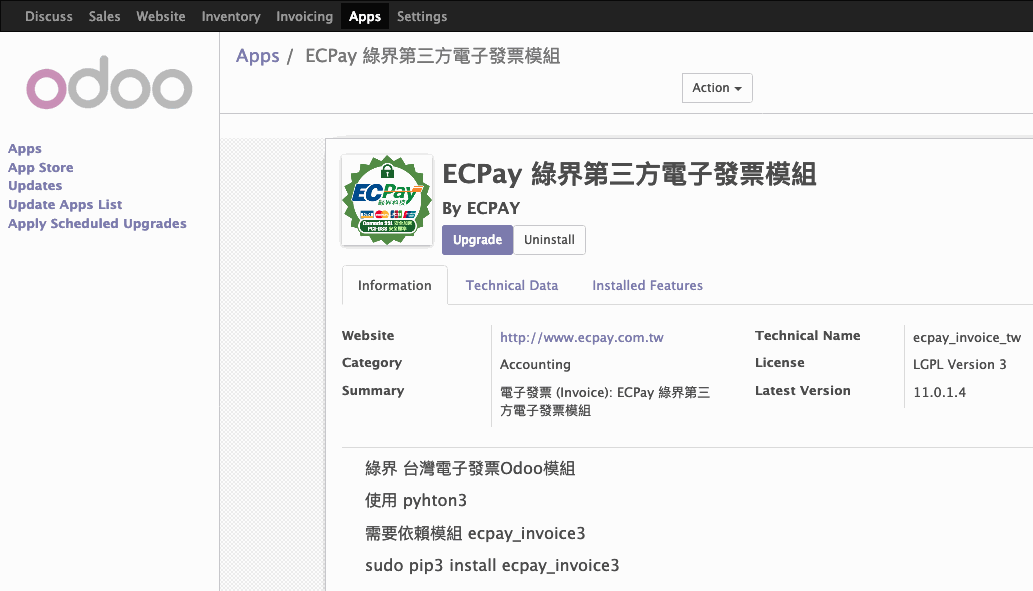Go to Apps in the sidebar
This screenshot has height=591, width=1033.
pos(25,149)
